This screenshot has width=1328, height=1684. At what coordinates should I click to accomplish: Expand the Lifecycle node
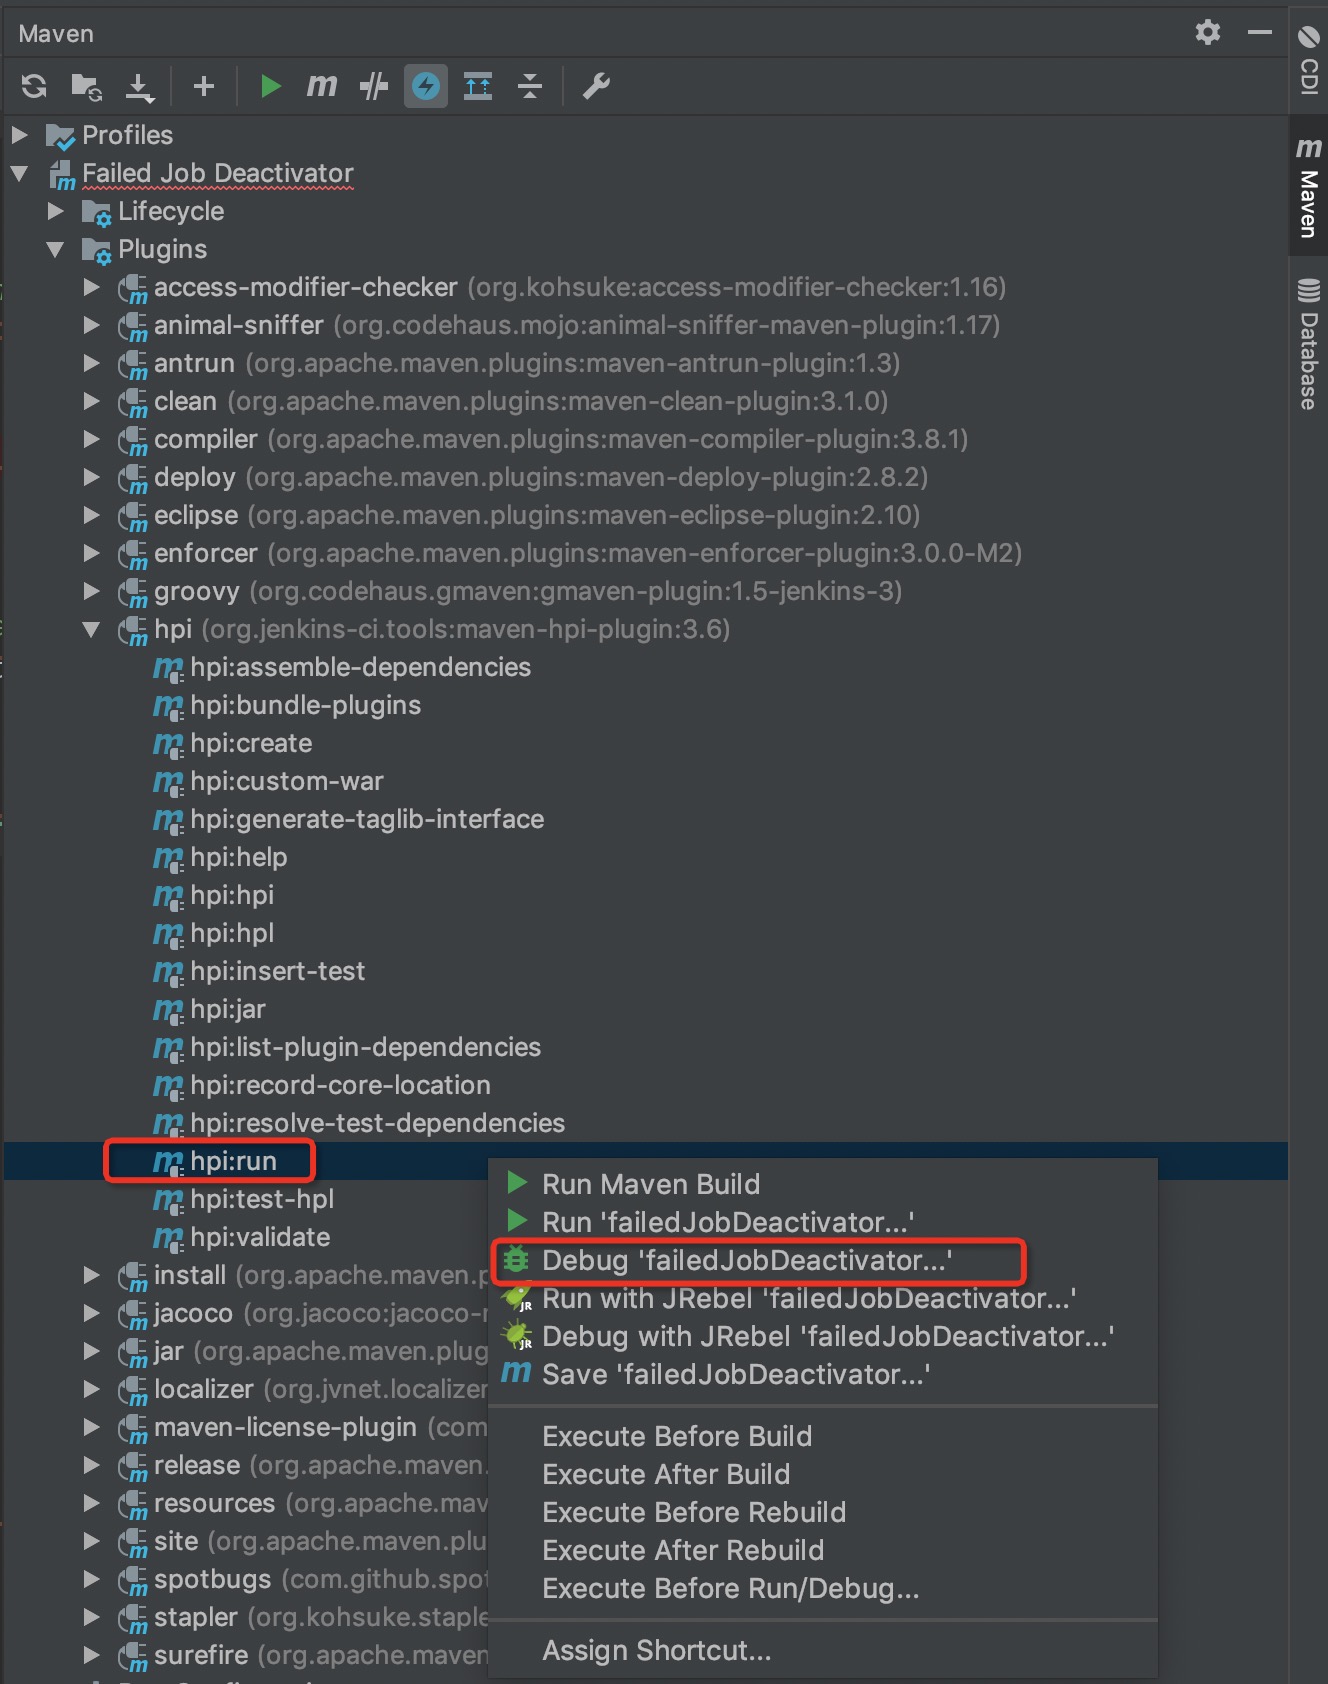tap(56, 211)
